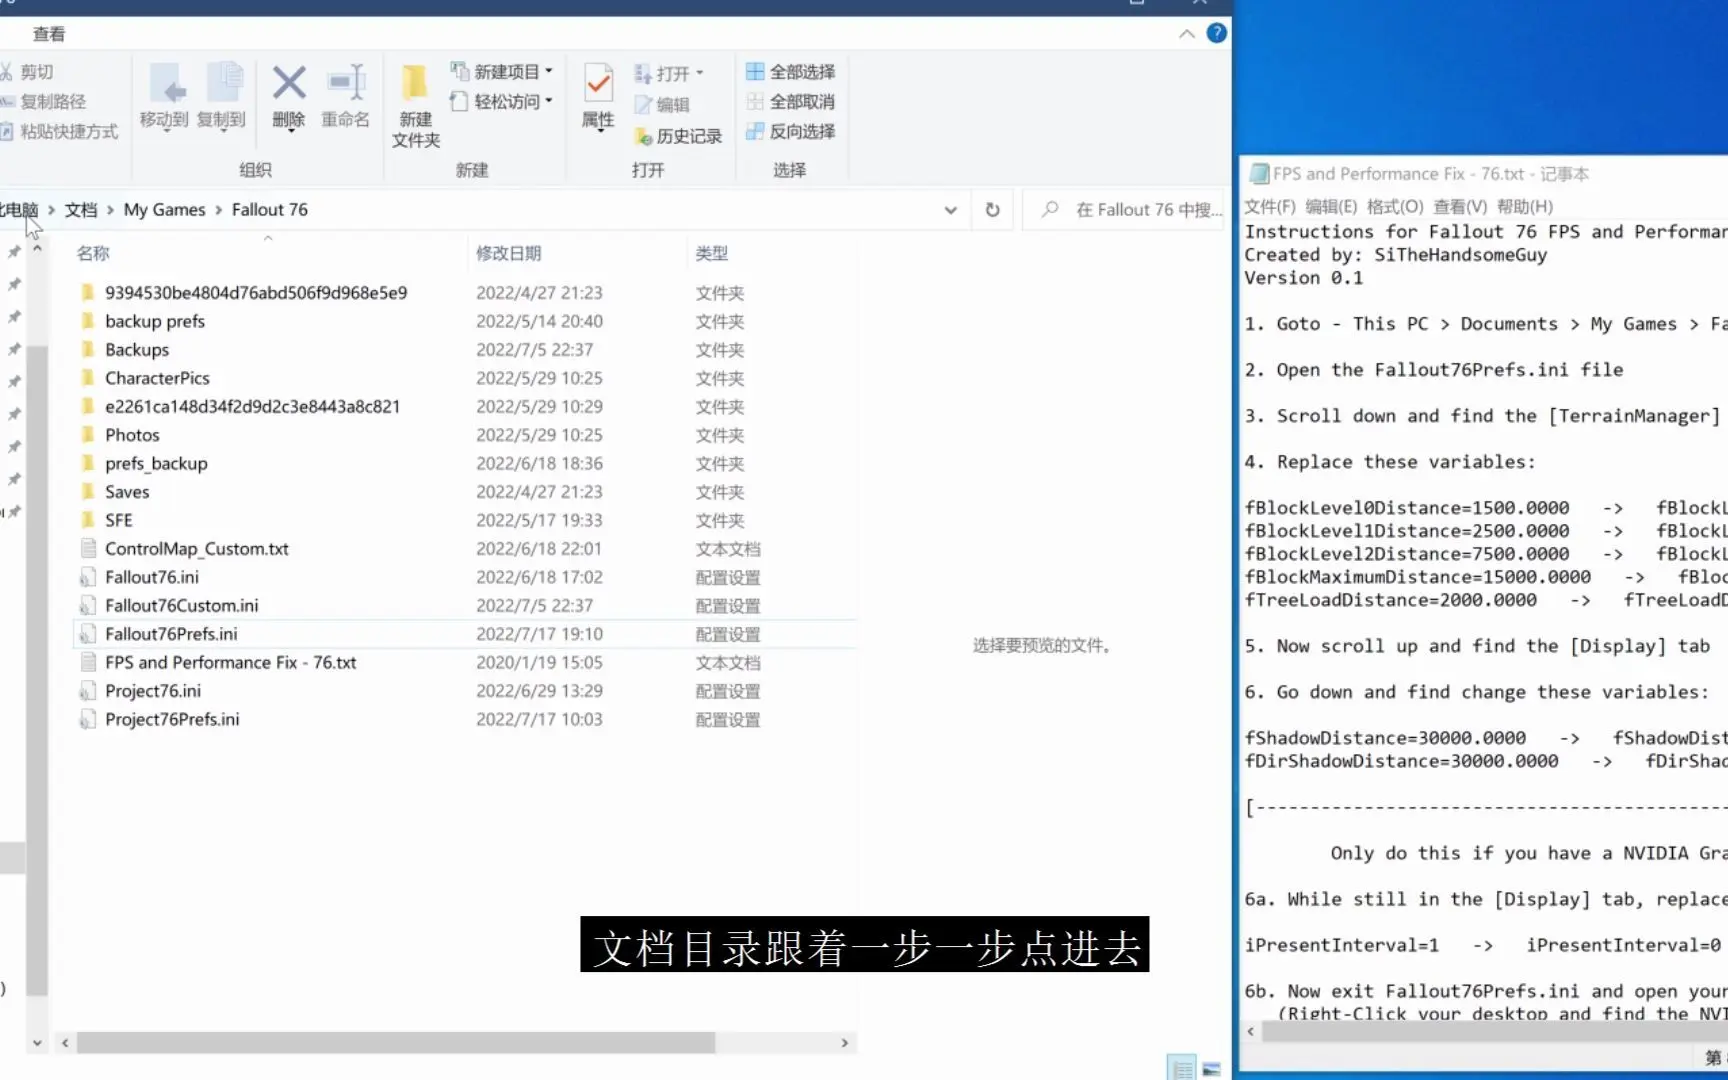This screenshot has width=1728, height=1080.
Task: Collapse the ribbon with the chevron arrow
Action: tap(1187, 34)
